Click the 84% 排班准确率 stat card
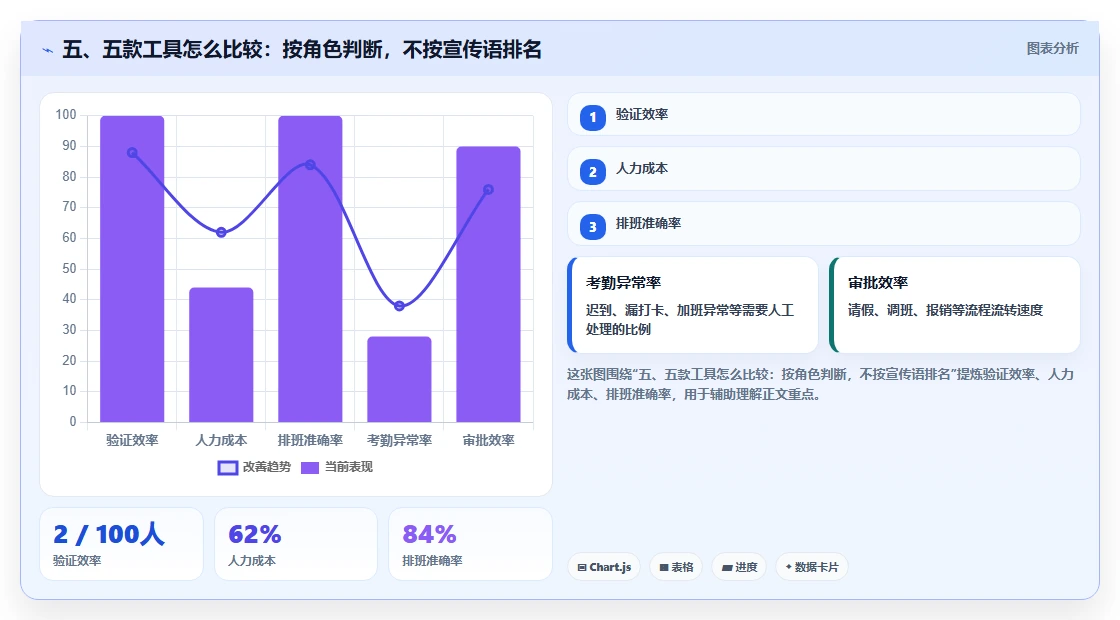 471,544
